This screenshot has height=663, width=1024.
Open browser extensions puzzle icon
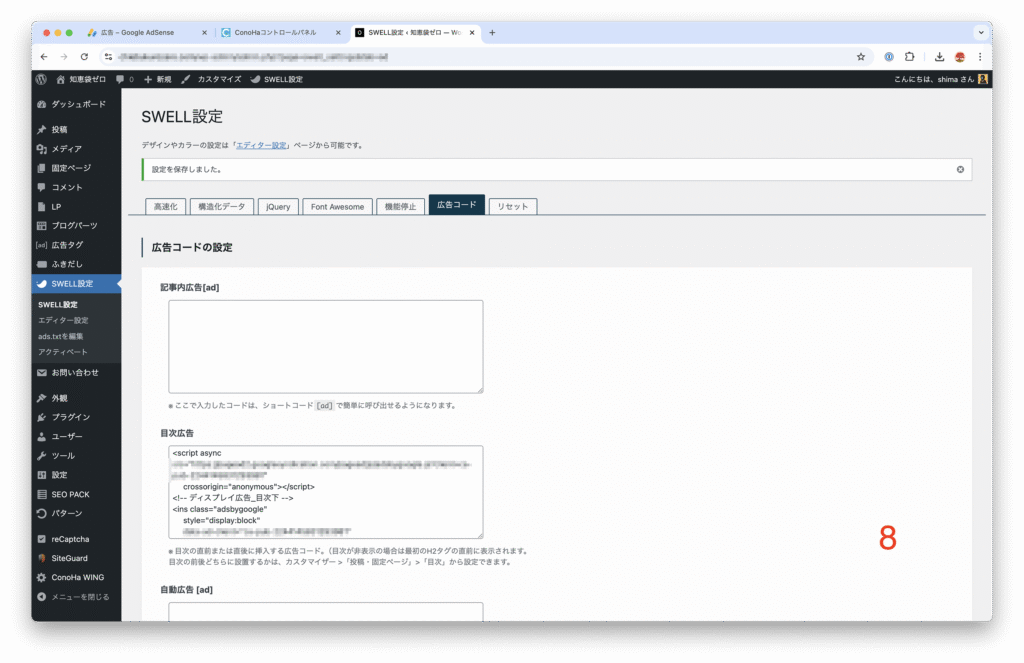909,57
